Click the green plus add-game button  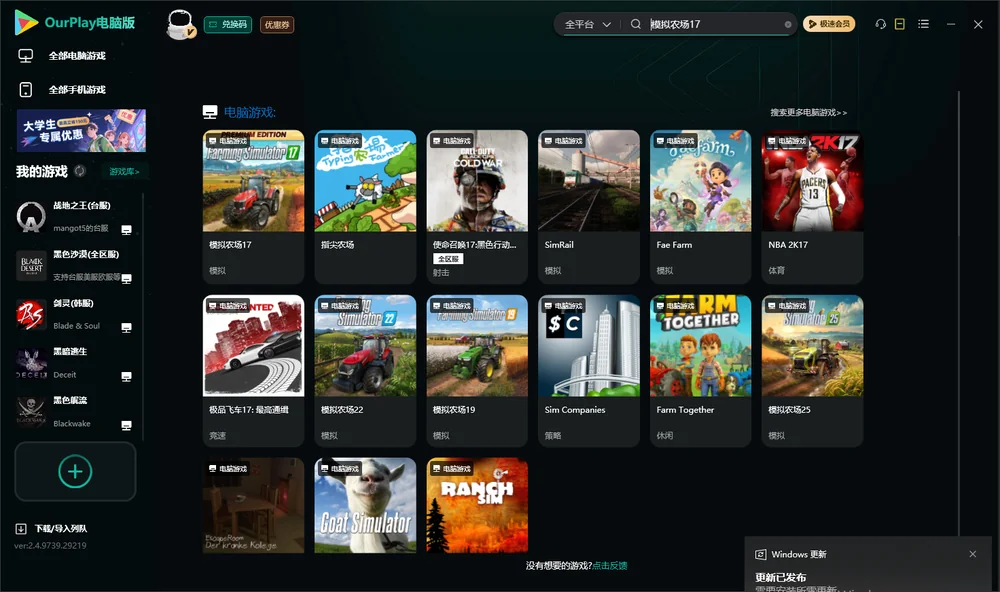coord(75,471)
